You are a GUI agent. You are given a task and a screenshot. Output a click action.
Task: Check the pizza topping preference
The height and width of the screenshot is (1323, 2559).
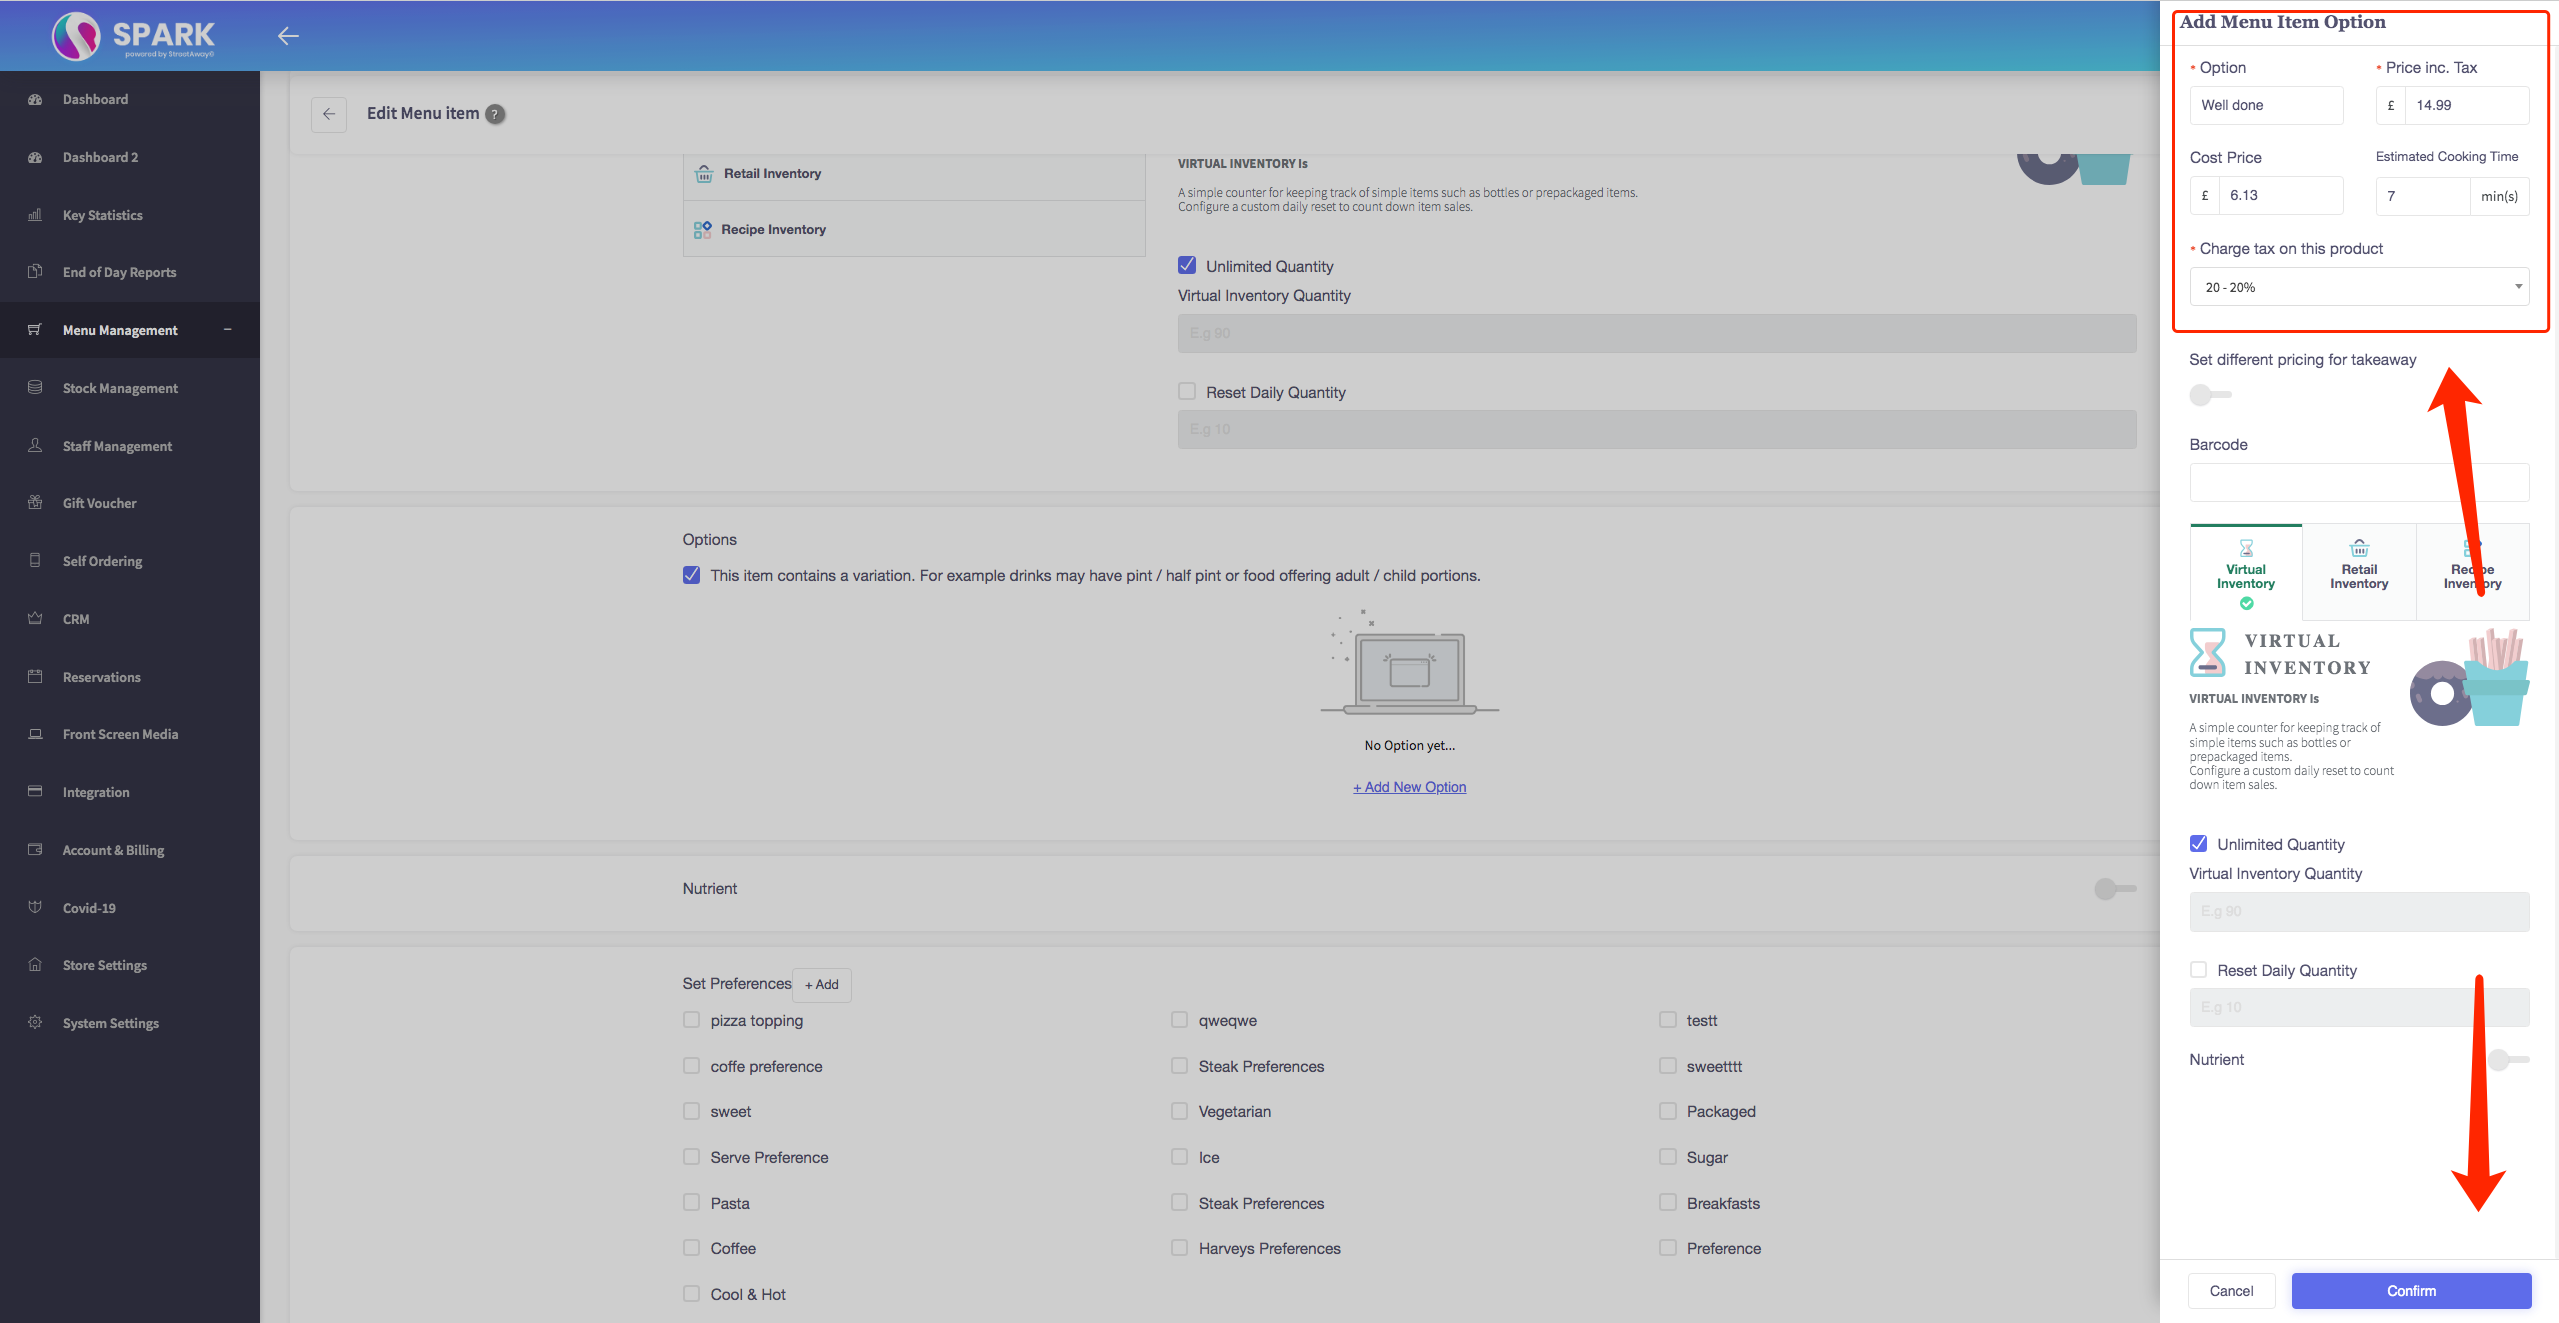[691, 1020]
